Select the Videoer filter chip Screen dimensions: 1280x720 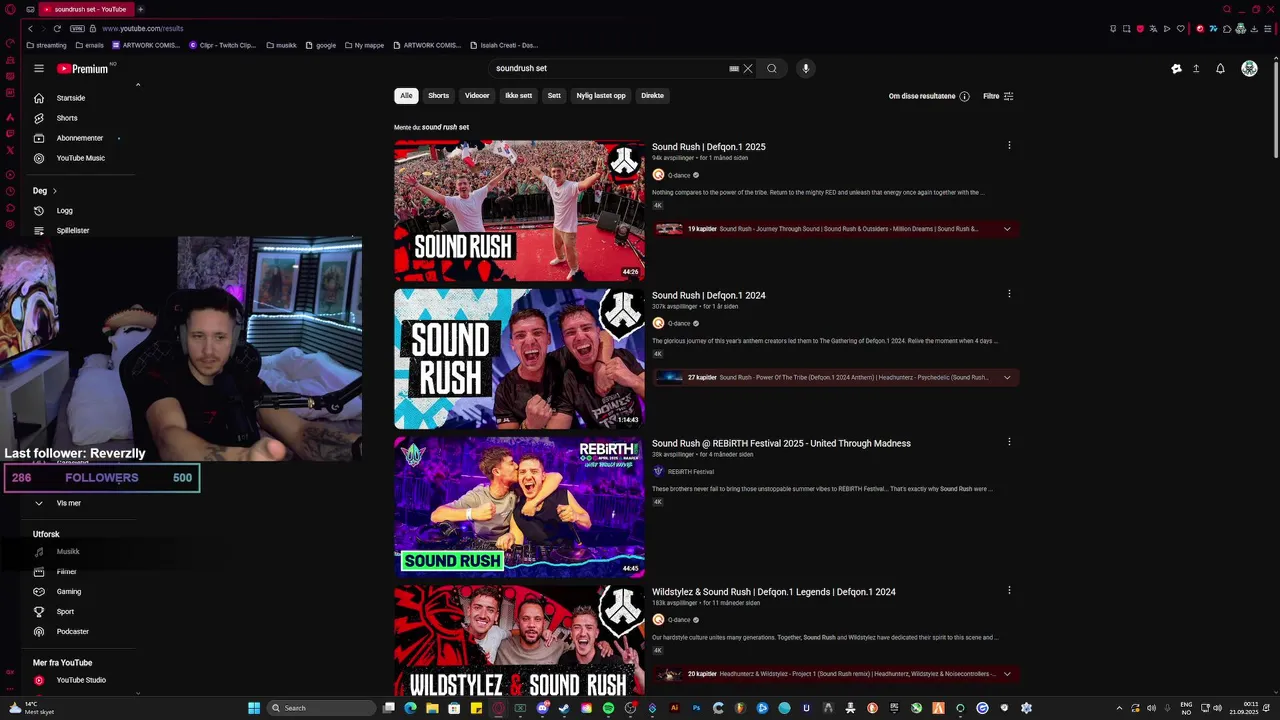477,96
